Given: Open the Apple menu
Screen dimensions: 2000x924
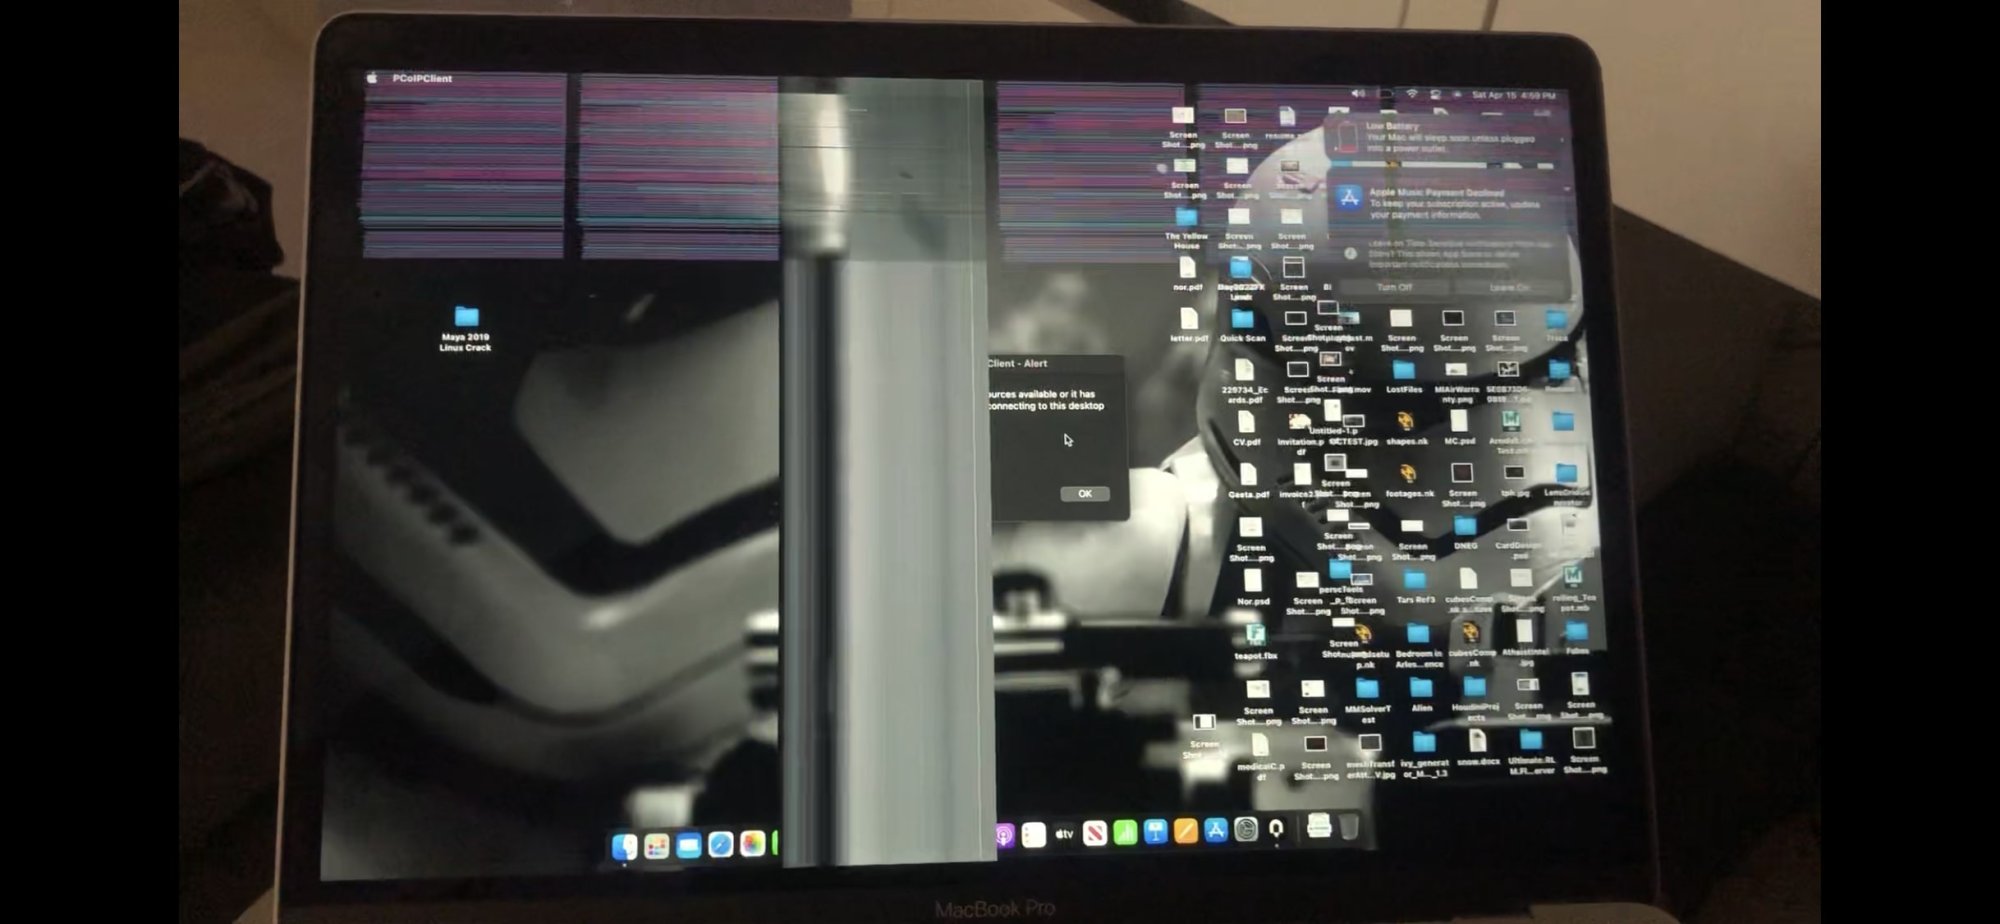Looking at the screenshot, I should 372,78.
